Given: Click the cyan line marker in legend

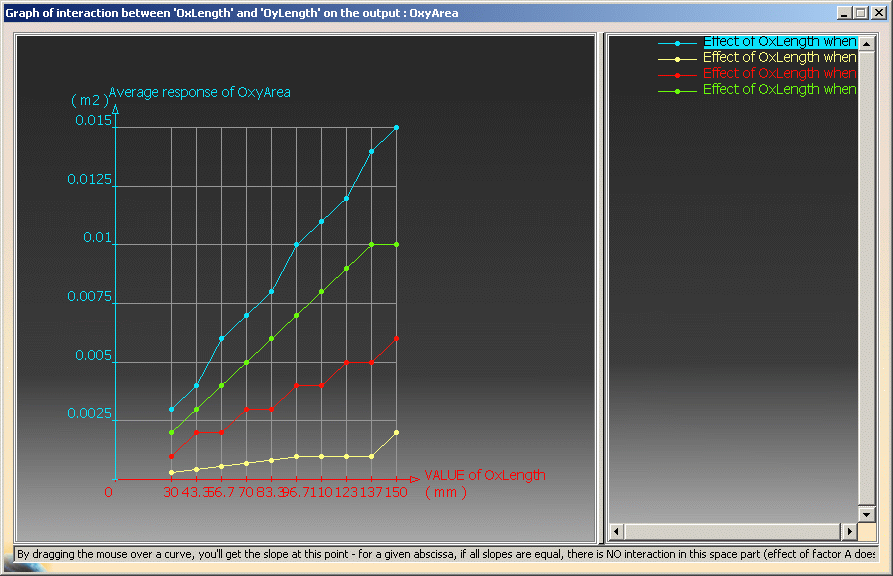Looking at the screenshot, I should pyautogui.click(x=678, y=43).
